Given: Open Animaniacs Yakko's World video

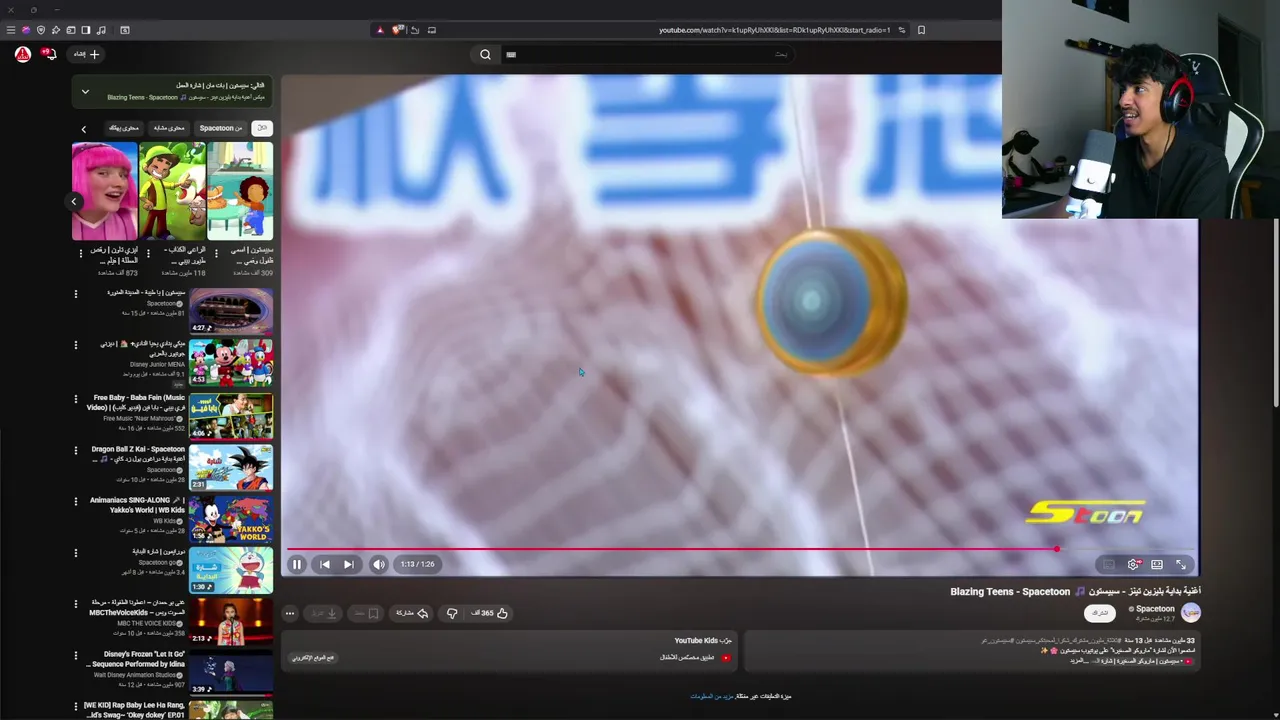Looking at the screenshot, I should pyautogui.click(x=231, y=519).
